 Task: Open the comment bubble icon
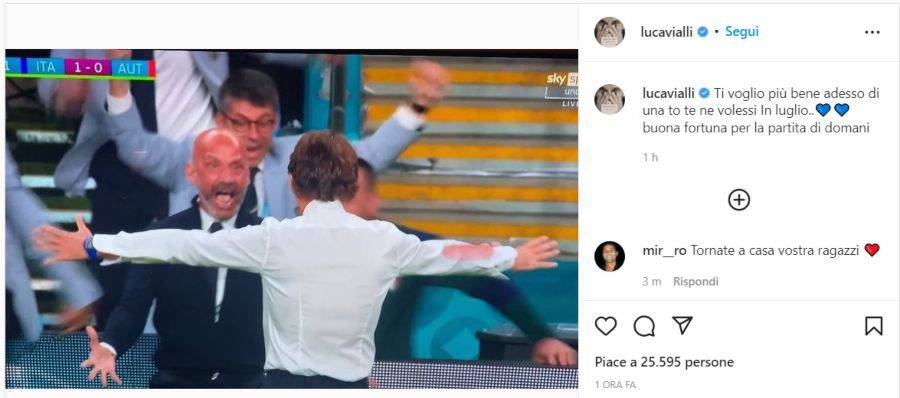tap(644, 326)
